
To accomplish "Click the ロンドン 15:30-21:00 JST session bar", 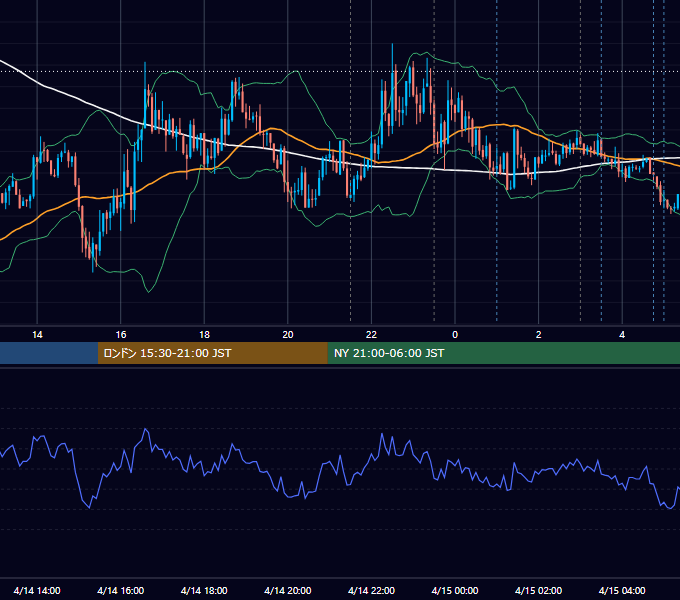I will 212,353.
